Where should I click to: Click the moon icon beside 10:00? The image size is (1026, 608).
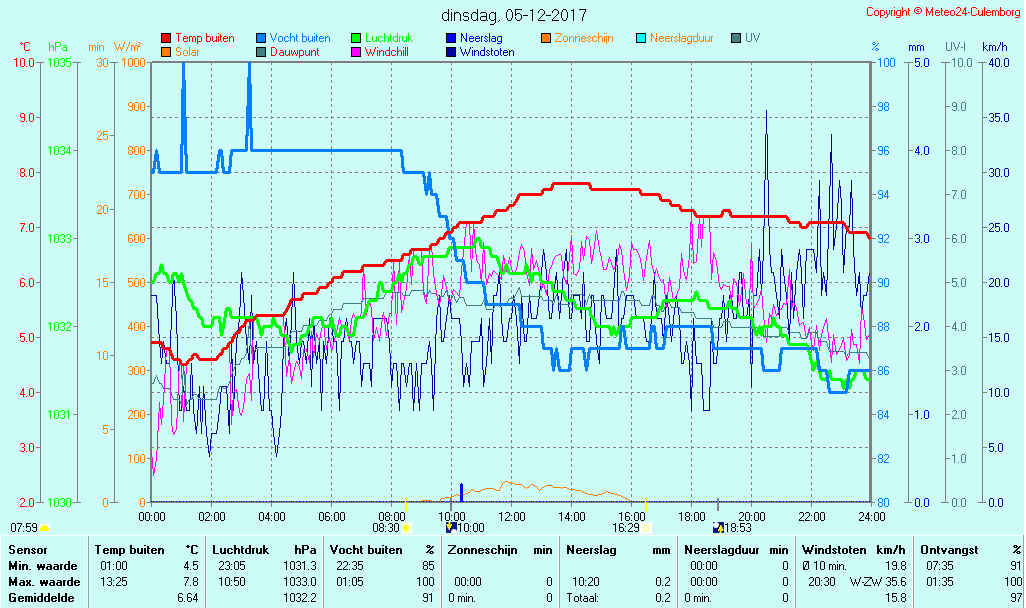pos(451,527)
